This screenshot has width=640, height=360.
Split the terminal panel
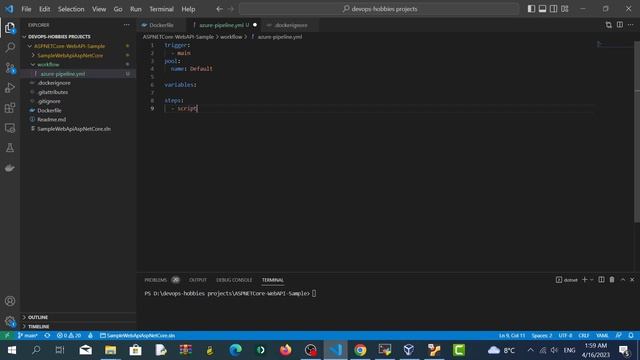click(601, 280)
